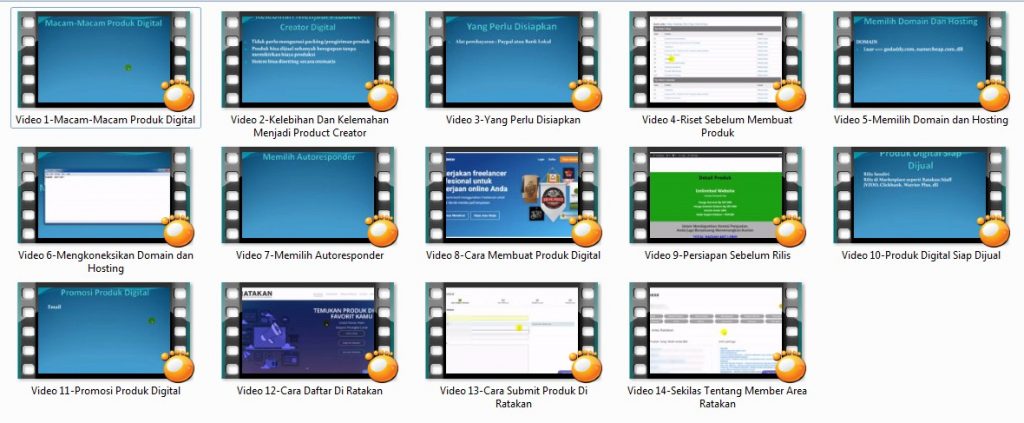1024x423 pixels.
Task: Click the 'Video 10-Produk Digital Siap Dijual' label
Action: (921, 255)
